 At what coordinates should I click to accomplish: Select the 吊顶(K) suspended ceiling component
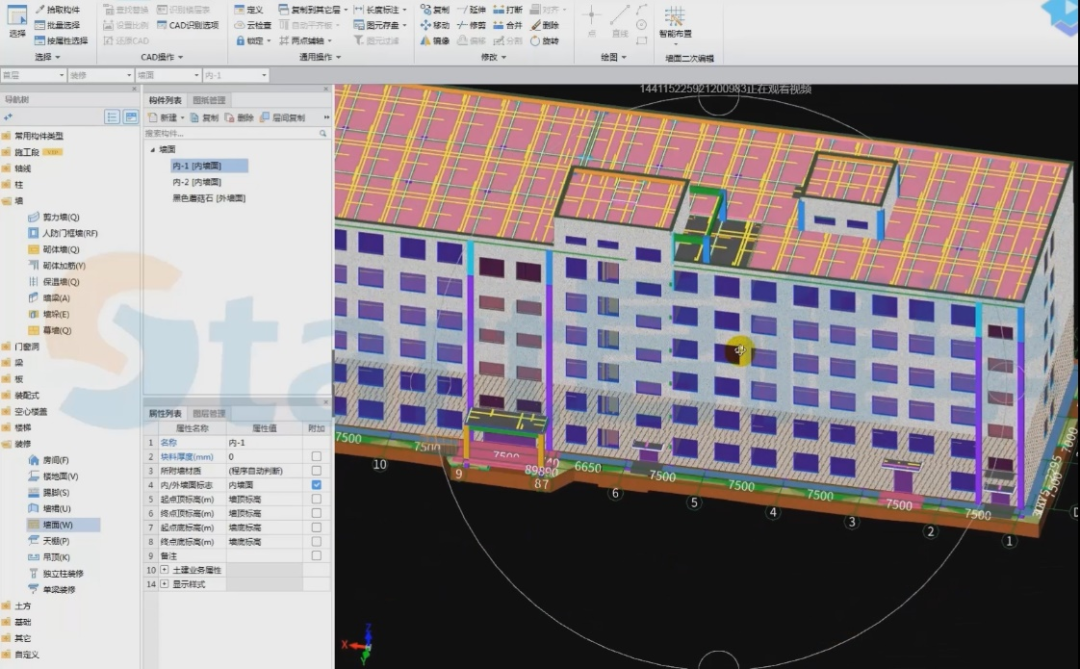(x=48, y=557)
